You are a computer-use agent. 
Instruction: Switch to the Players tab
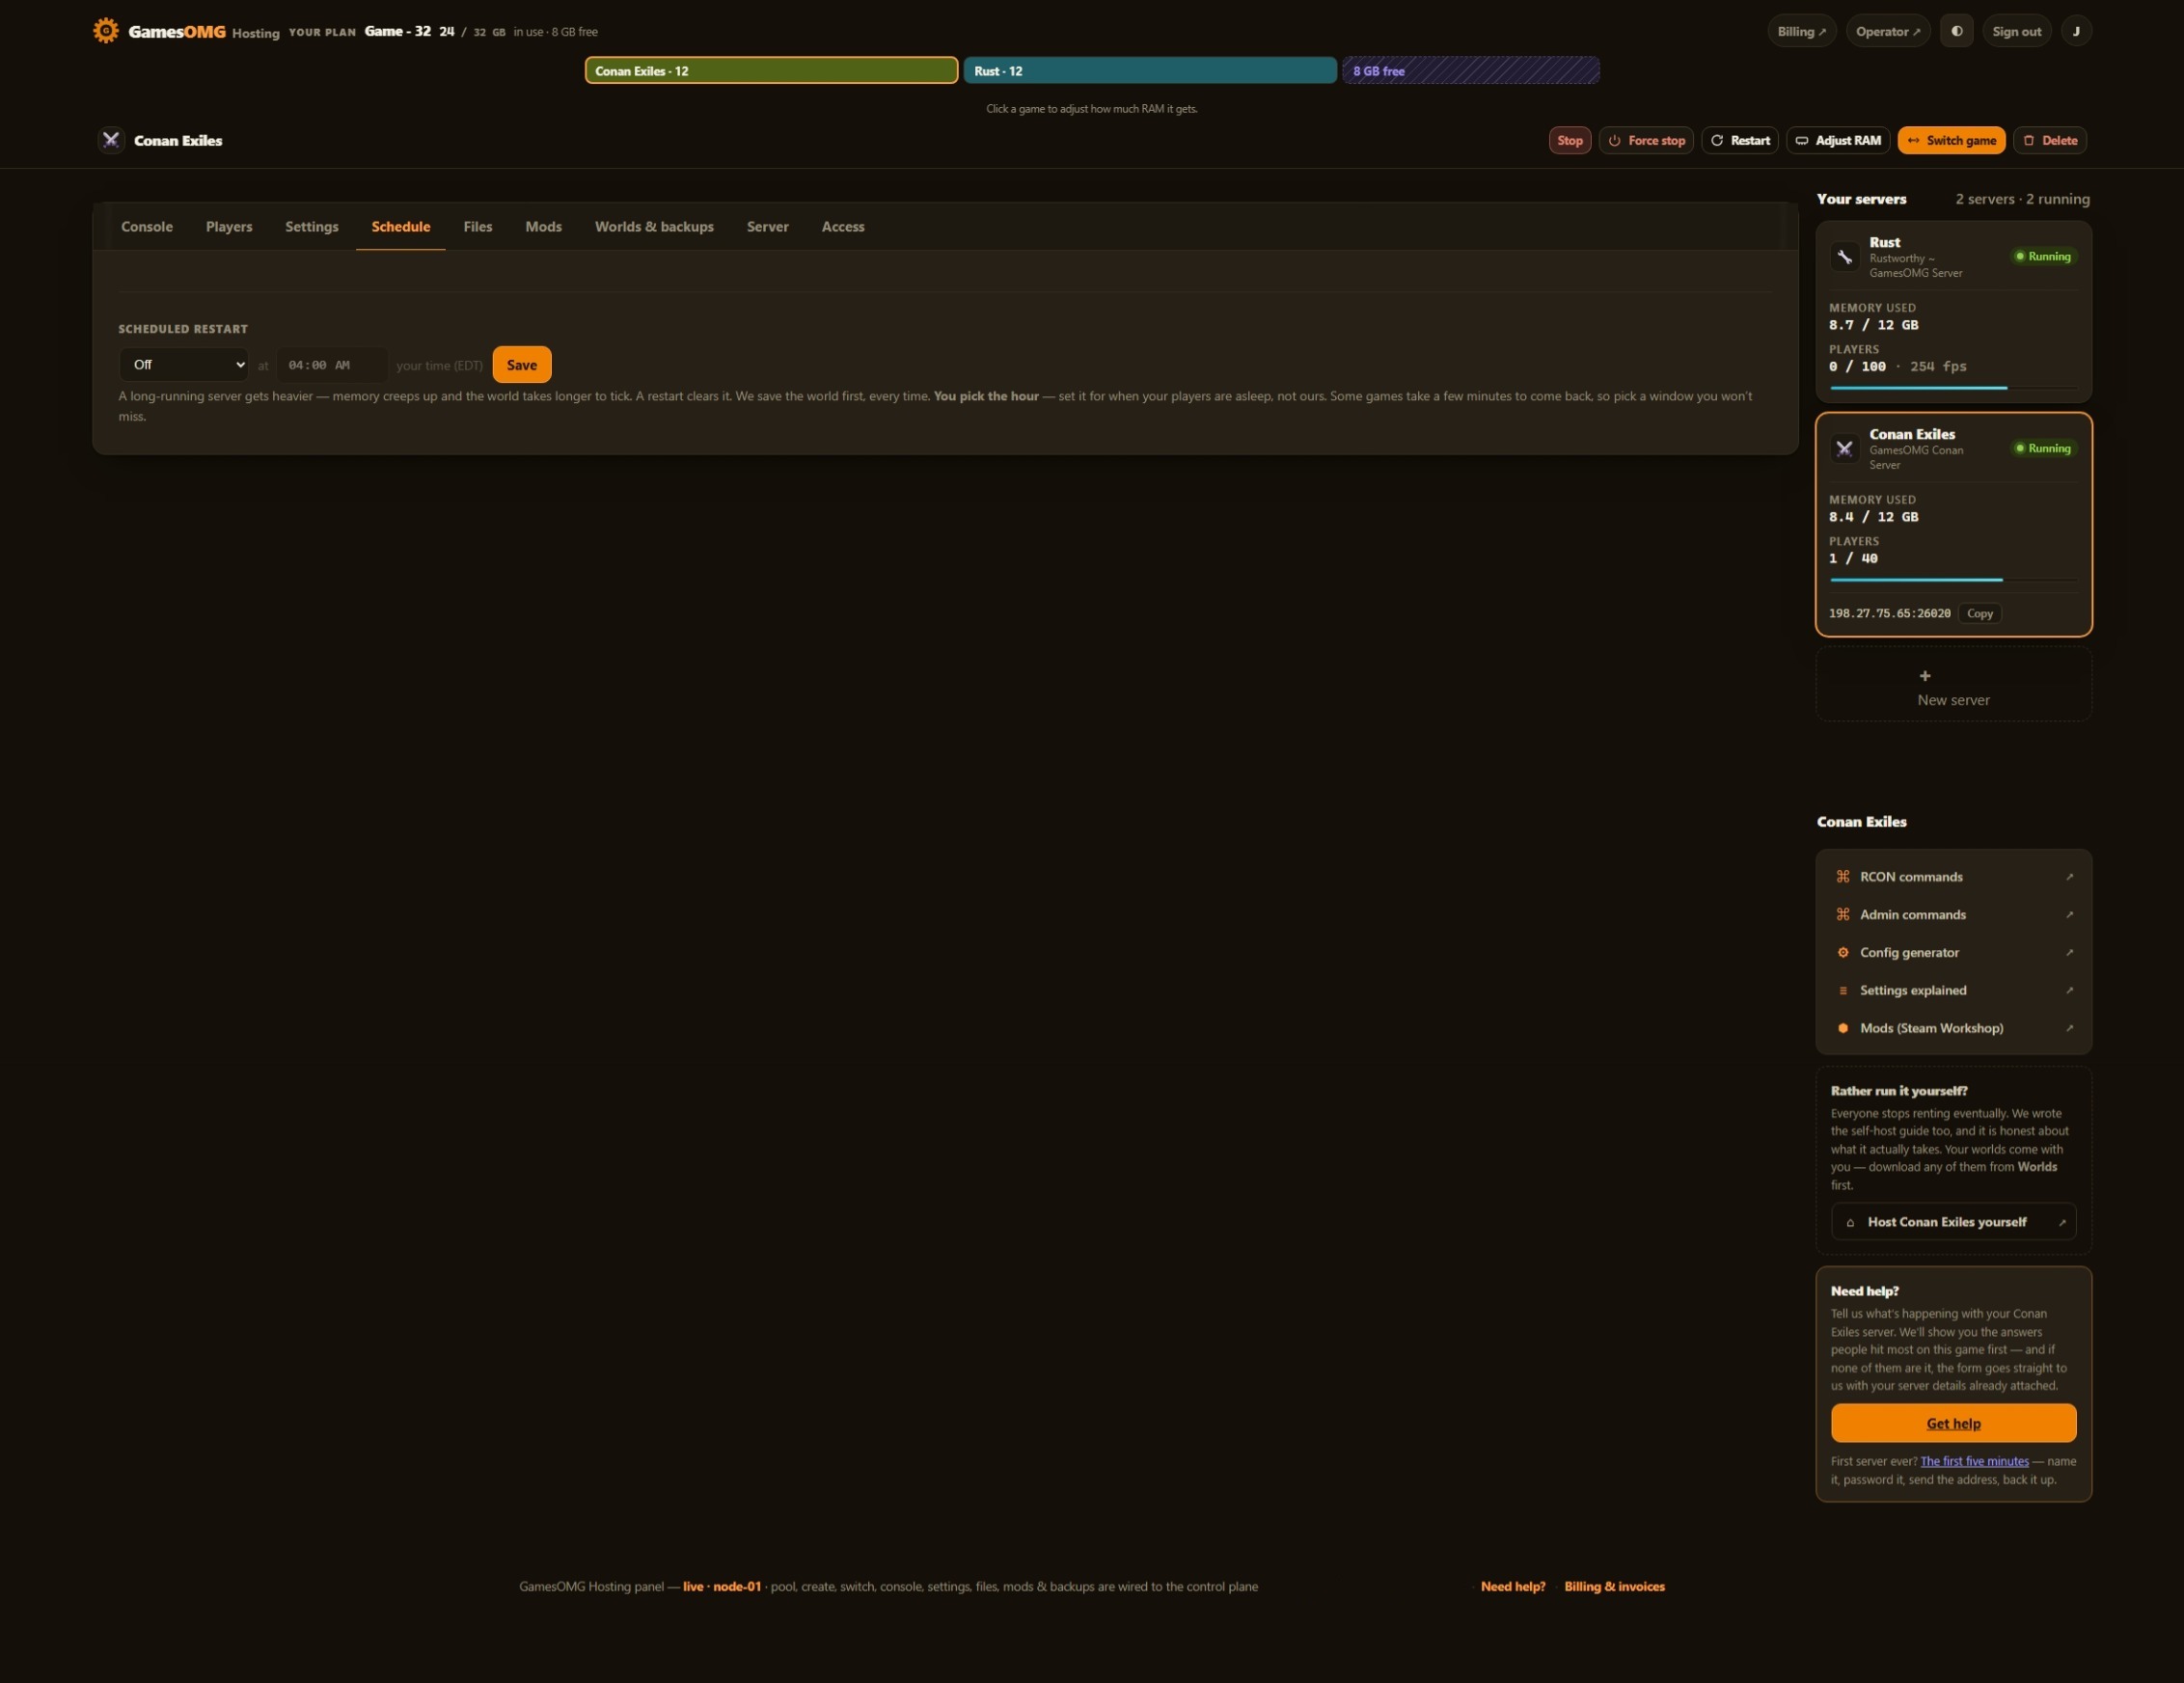point(229,227)
